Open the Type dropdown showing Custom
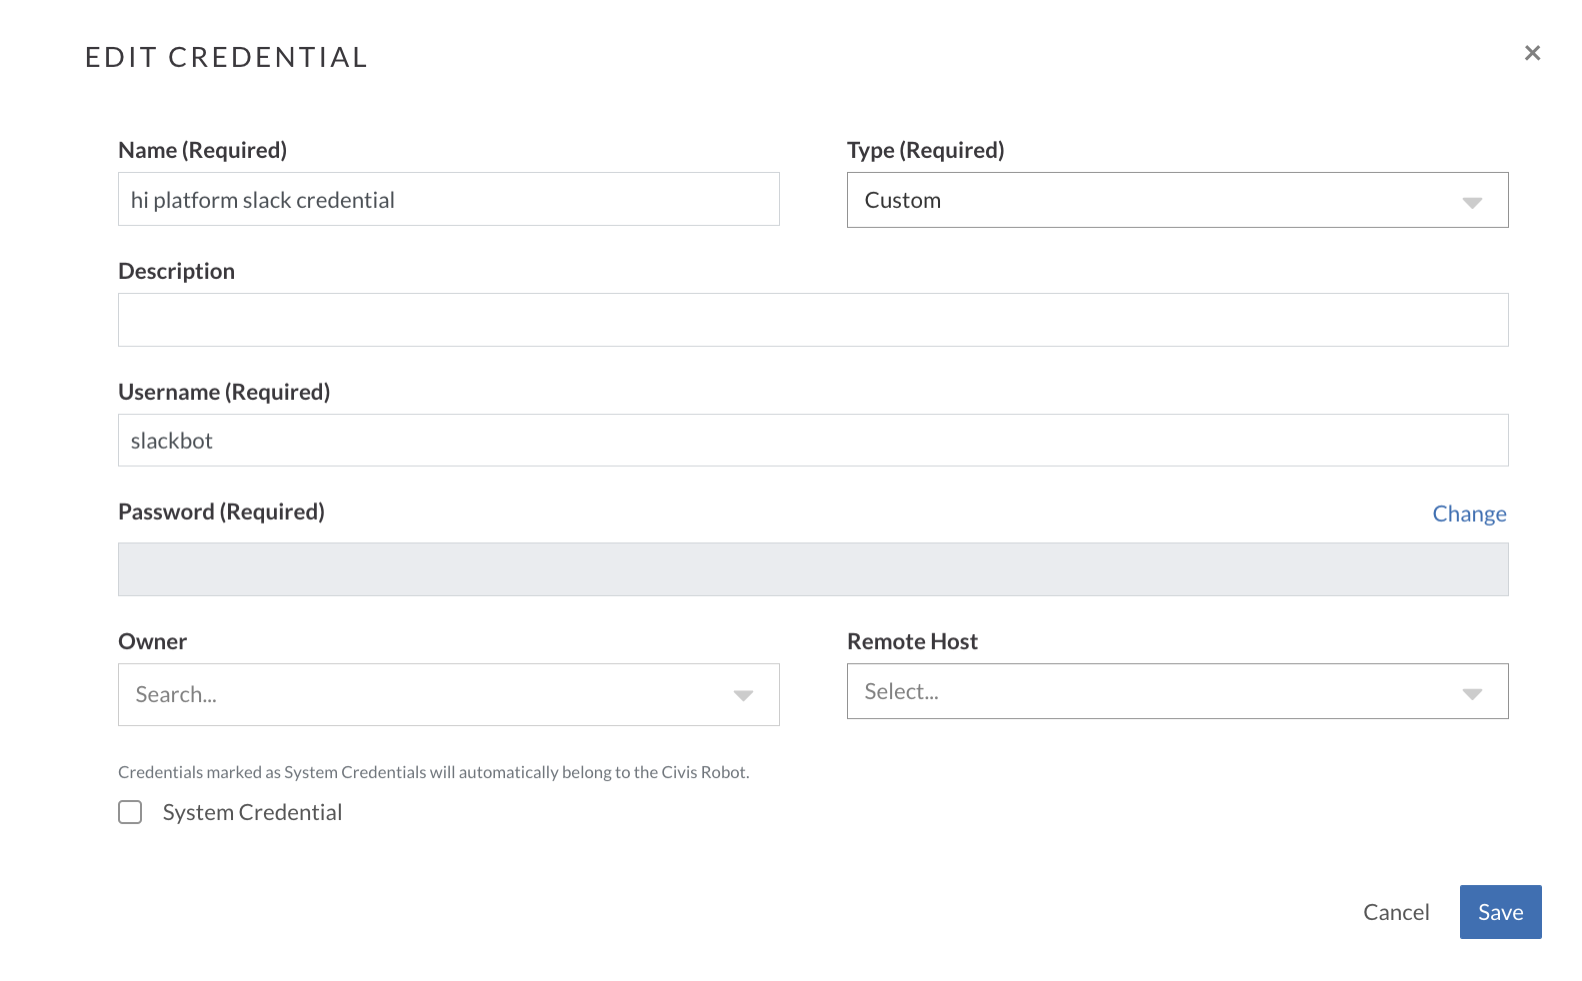Screen dimensions: 1582x981 coord(1177,200)
